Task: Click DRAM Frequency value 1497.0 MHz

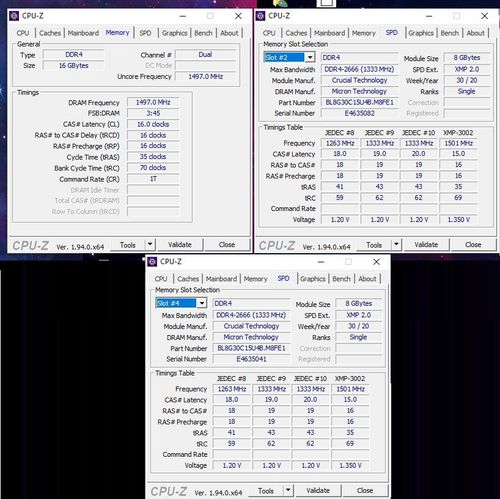Action: (153, 102)
